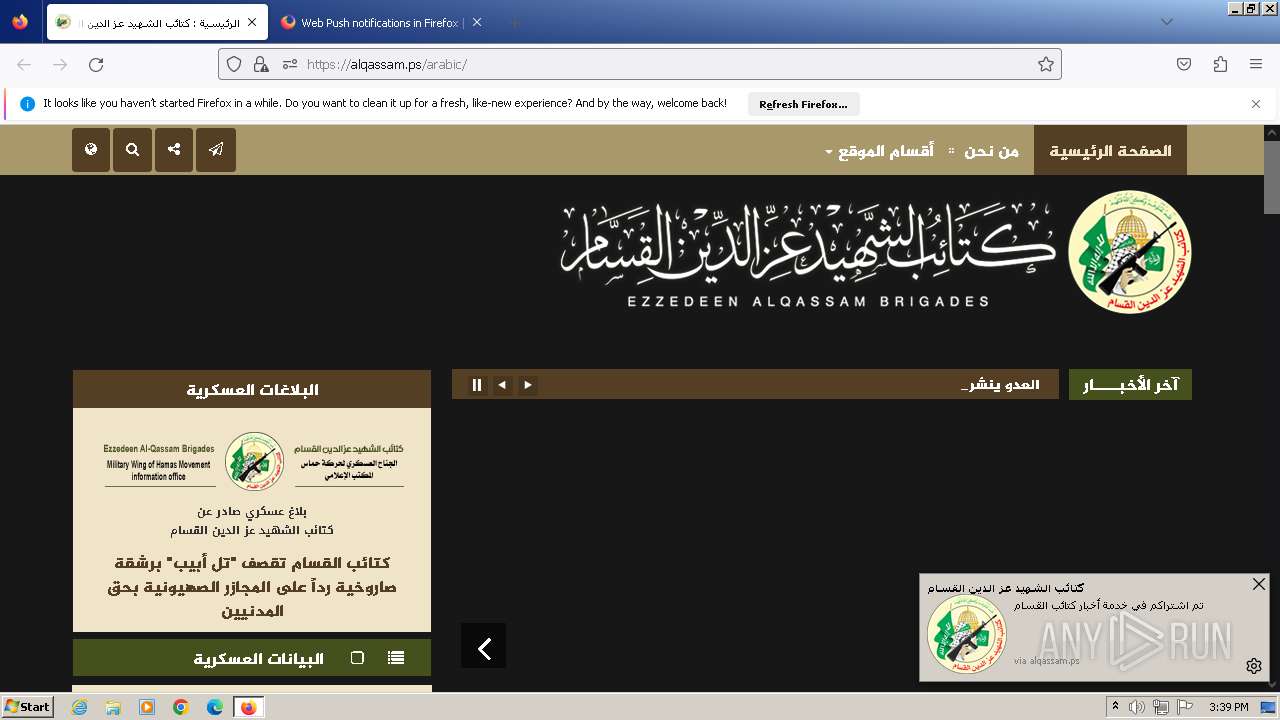Open the Telegram paper-plane icon

coord(216,150)
